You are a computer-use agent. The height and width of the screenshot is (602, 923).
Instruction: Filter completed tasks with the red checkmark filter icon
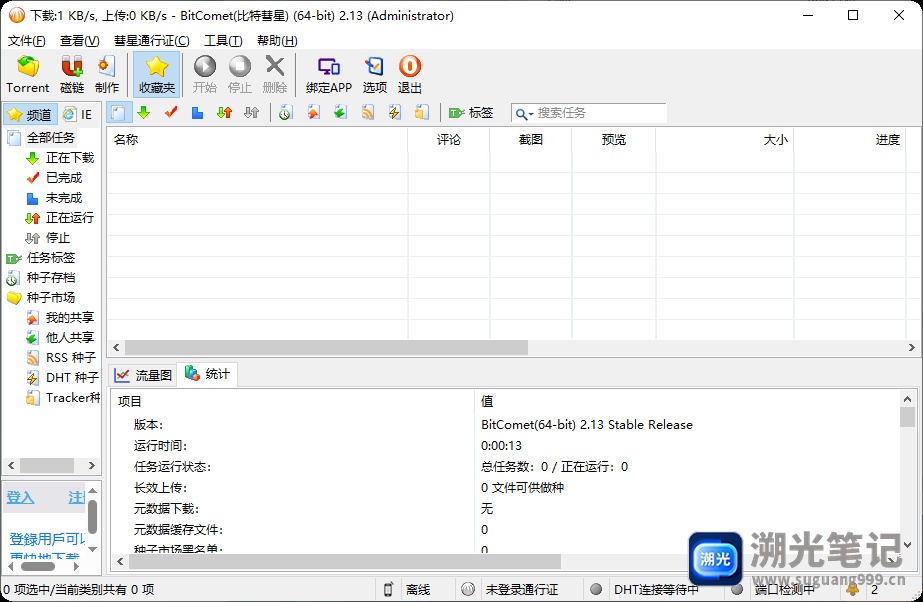tap(171, 112)
